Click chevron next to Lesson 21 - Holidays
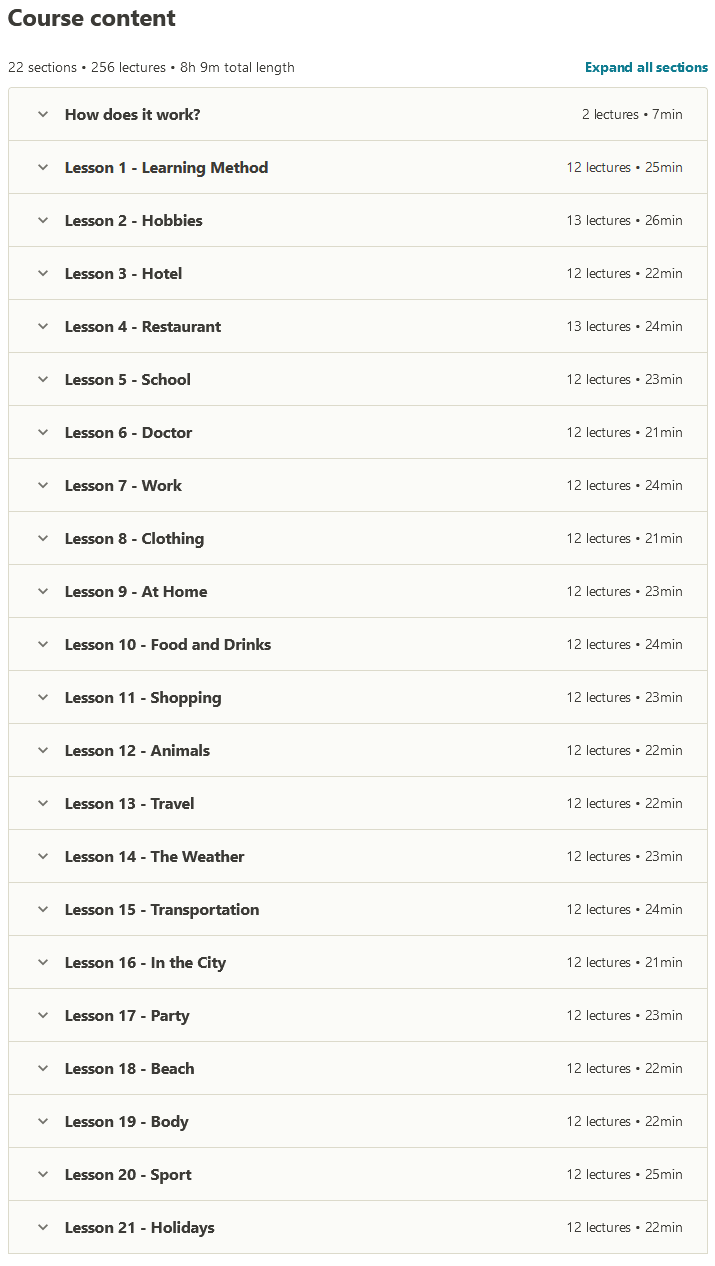 [x=43, y=1227]
